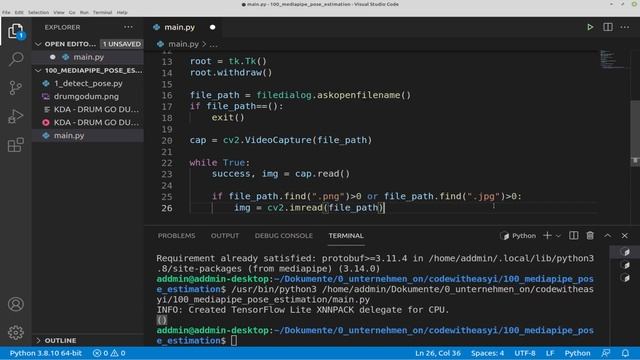Select second terminal instance in terminal list
Screen dimensions: 640x360
pyautogui.click(x=625, y=265)
